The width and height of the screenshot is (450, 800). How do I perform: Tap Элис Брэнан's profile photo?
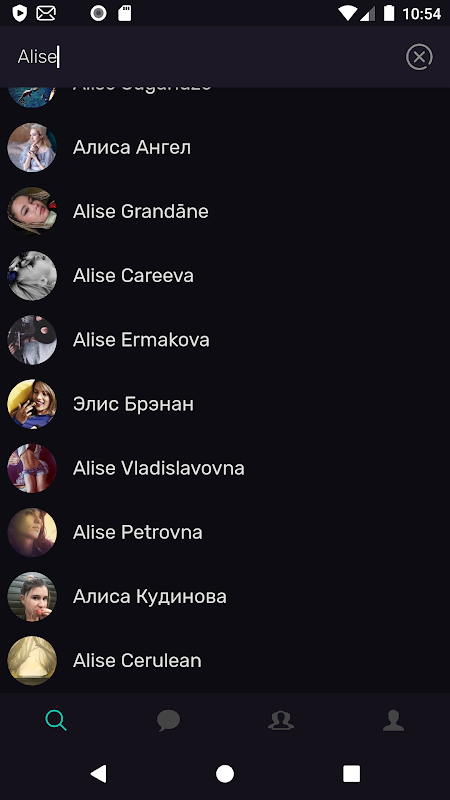tap(32, 404)
